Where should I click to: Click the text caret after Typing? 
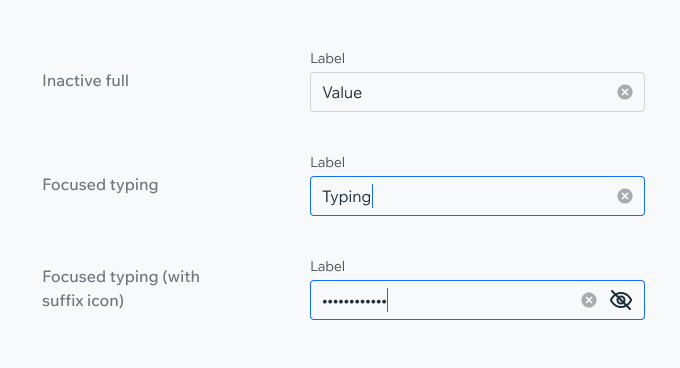(x=373, y=196)
